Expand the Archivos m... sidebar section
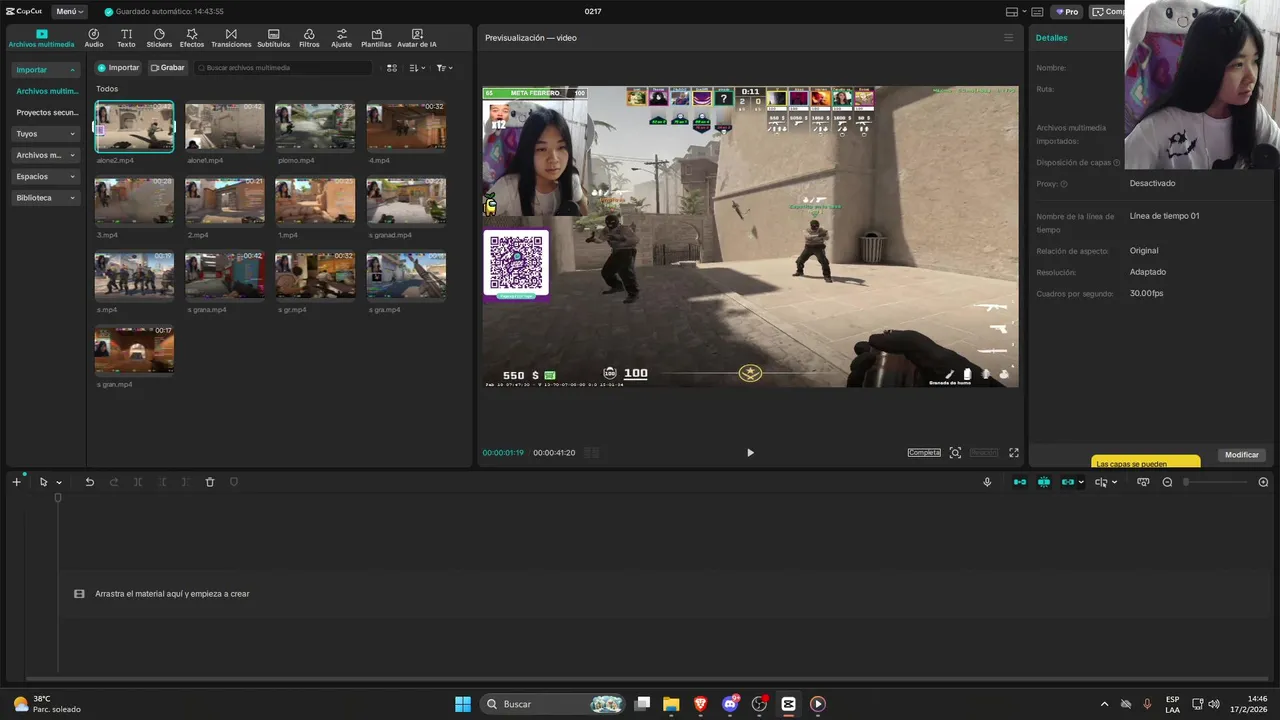The image size is (1280, 720). [46, 155]
